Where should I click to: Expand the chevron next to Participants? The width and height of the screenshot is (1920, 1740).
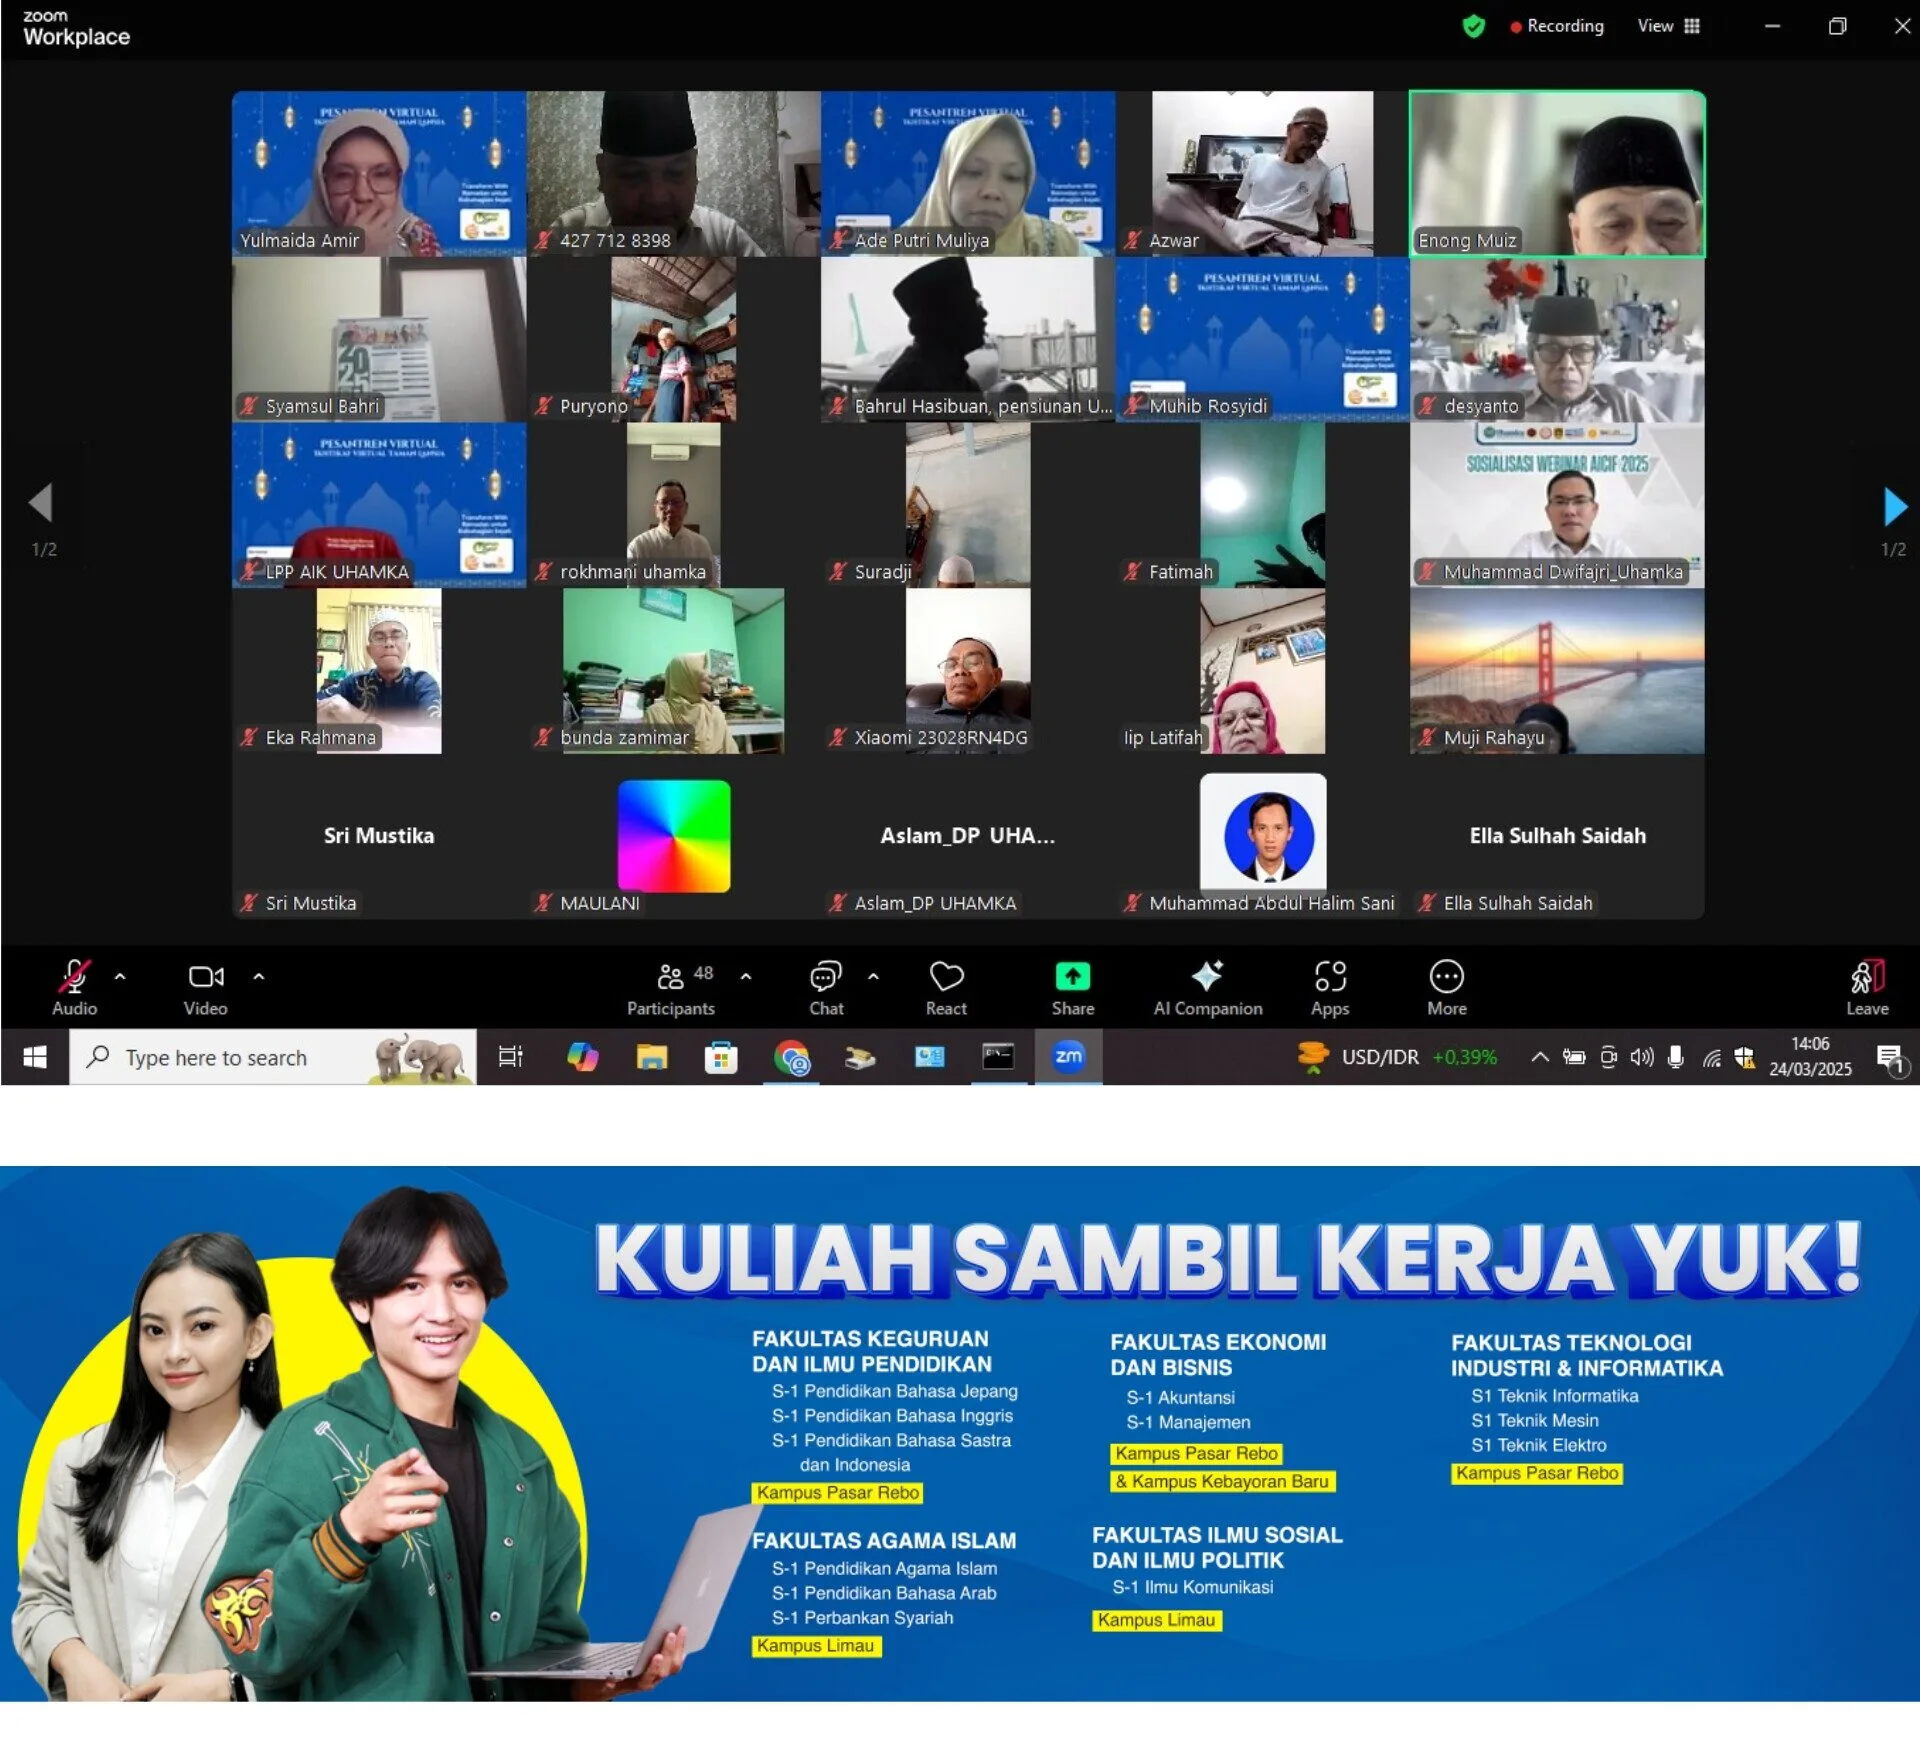click(746, 976)
